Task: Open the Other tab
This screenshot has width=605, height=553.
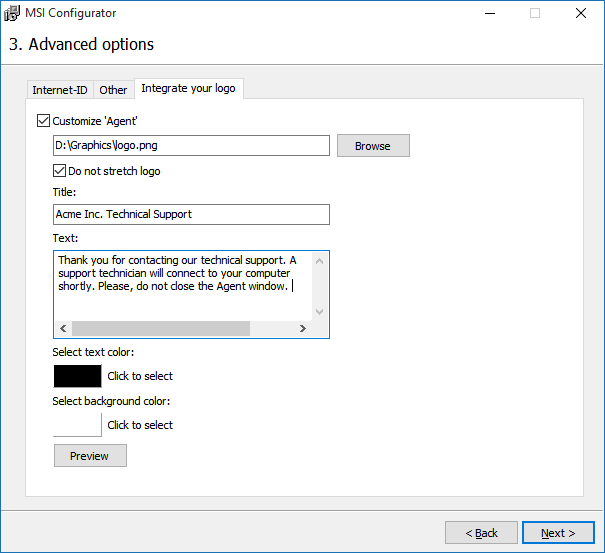Action: 113,90
